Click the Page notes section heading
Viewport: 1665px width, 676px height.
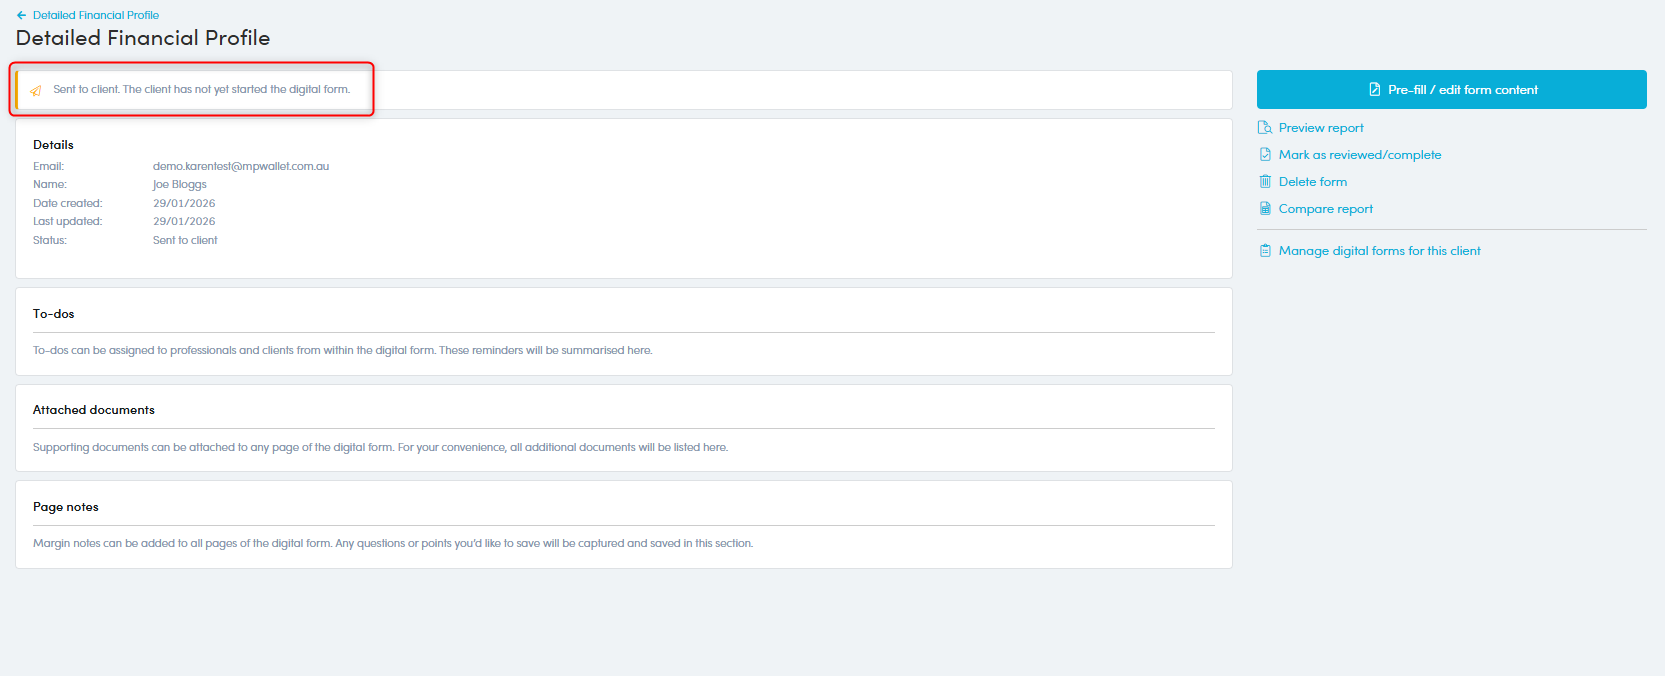(x=66, y=507)
